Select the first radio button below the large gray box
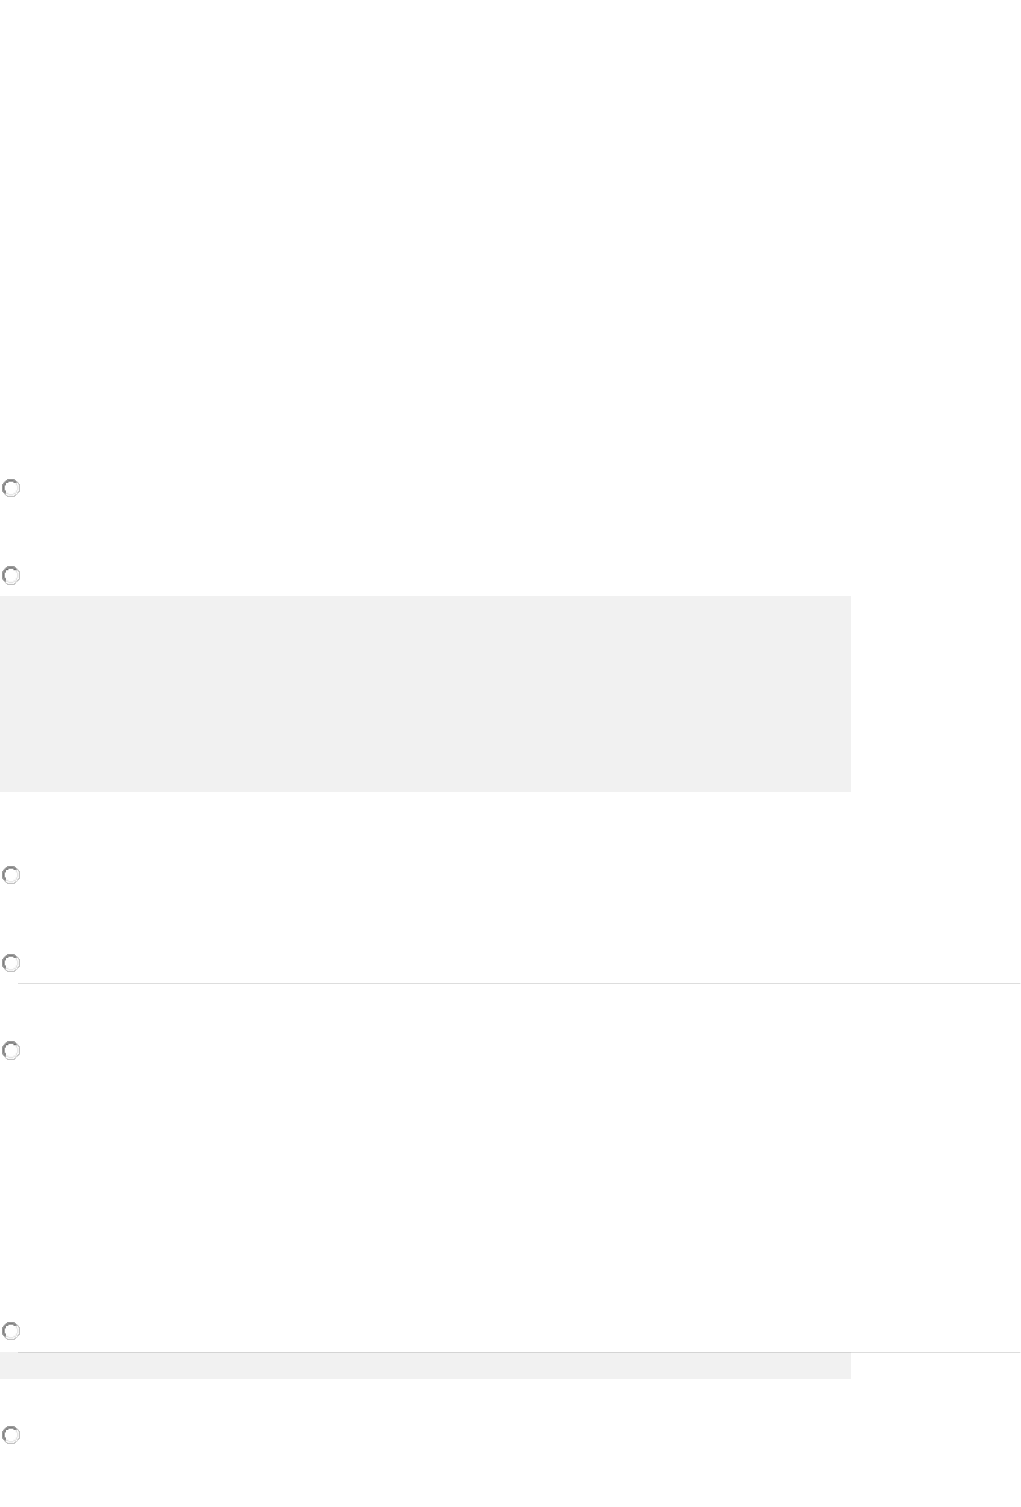The width and height of the screenshot is (1021, 1507). point(11,875)
